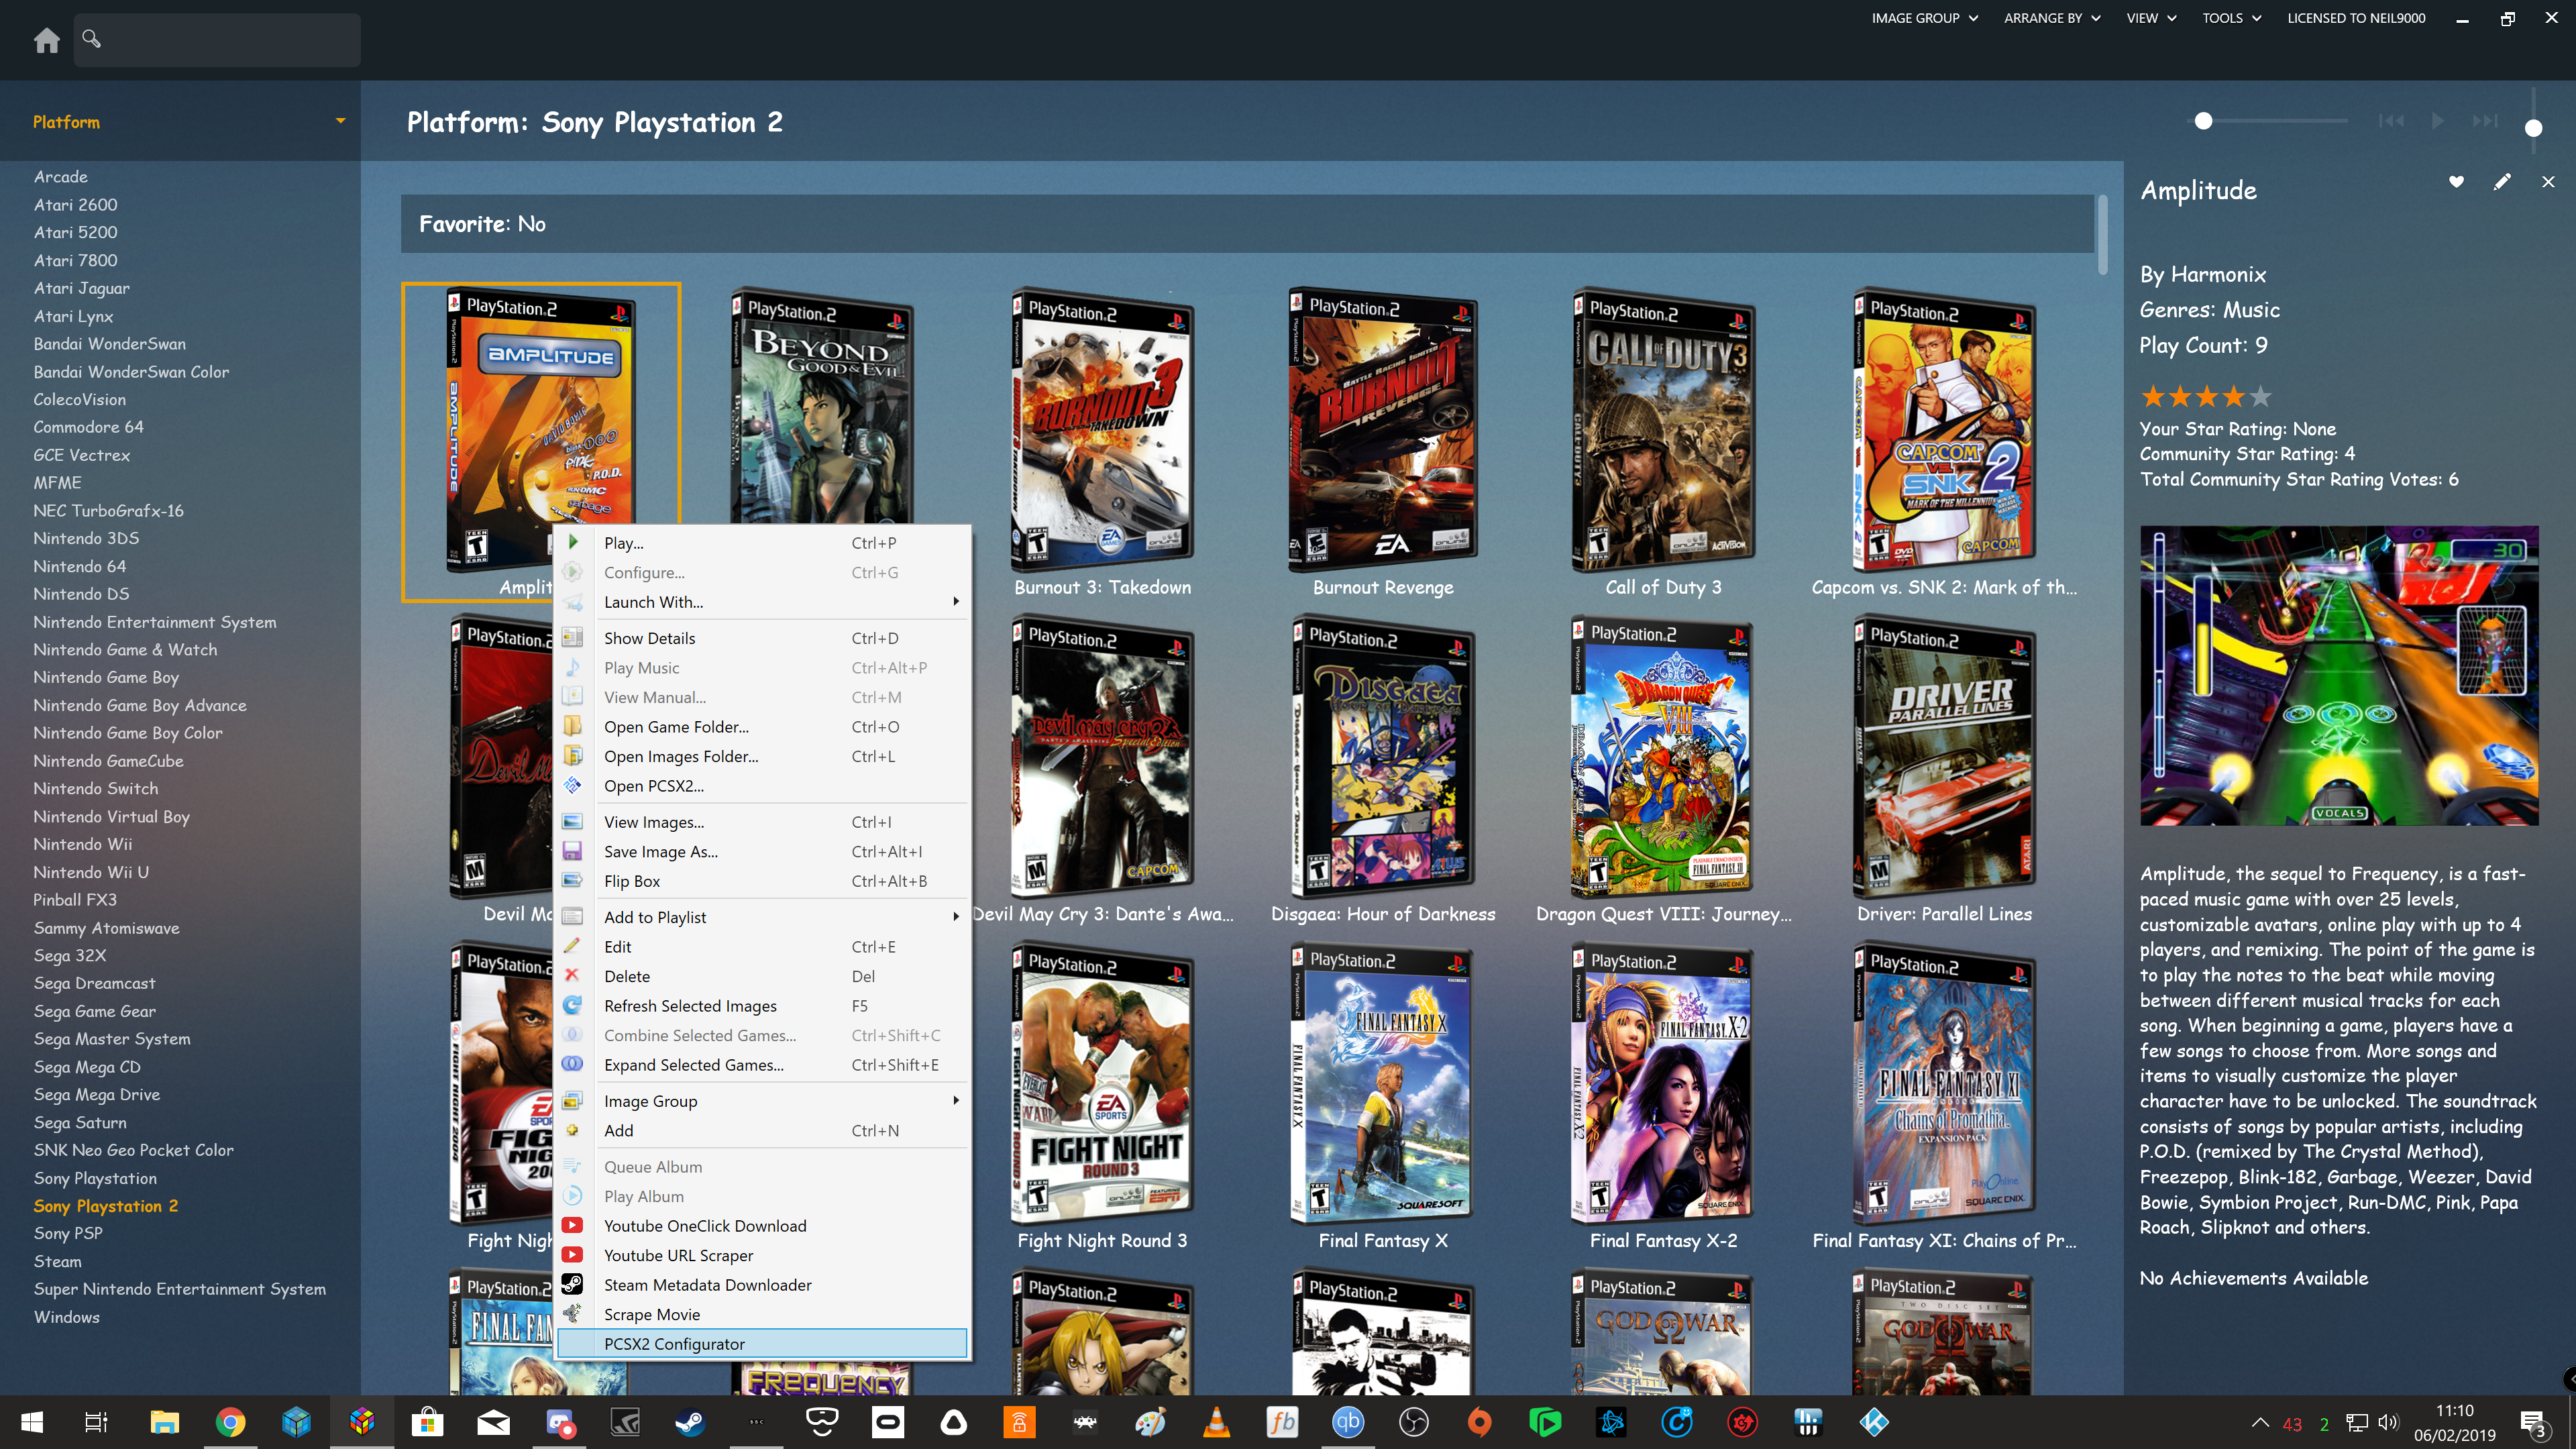2576x1449 pixels.
Task: Click the next track button
Action: tap(2485, 121)
